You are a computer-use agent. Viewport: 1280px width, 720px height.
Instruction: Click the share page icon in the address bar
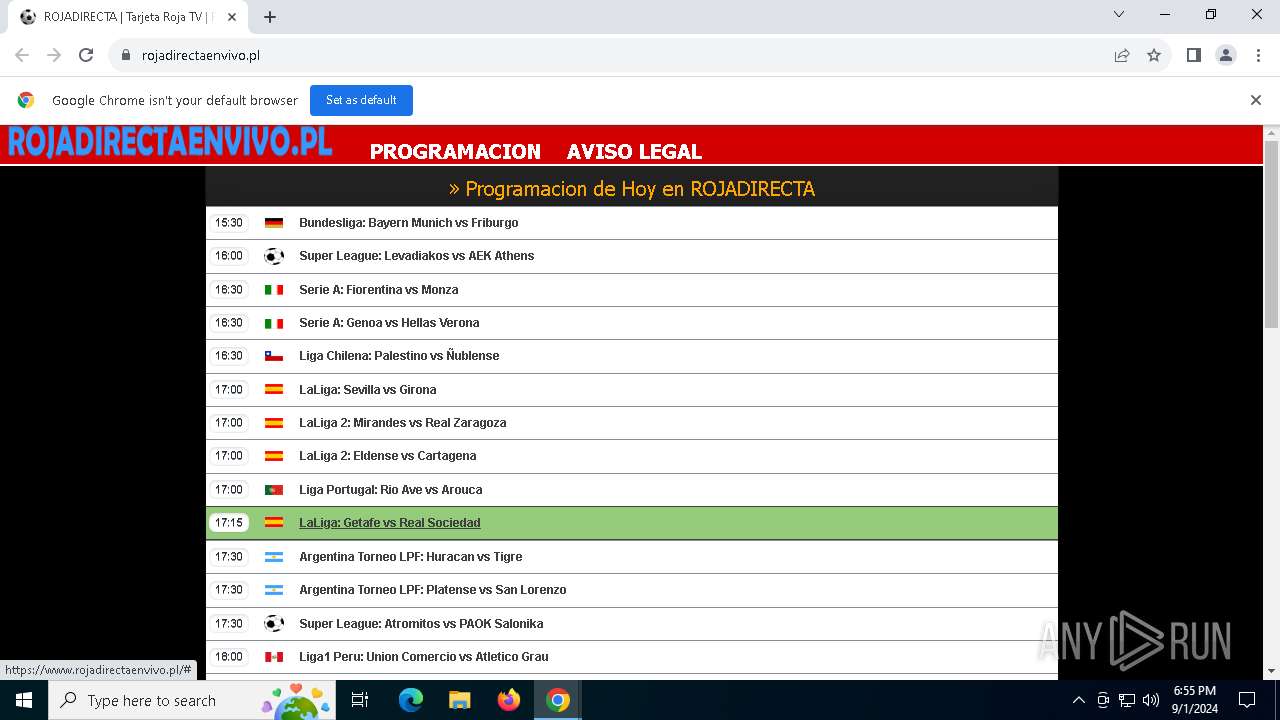[x=1122, y=55]
